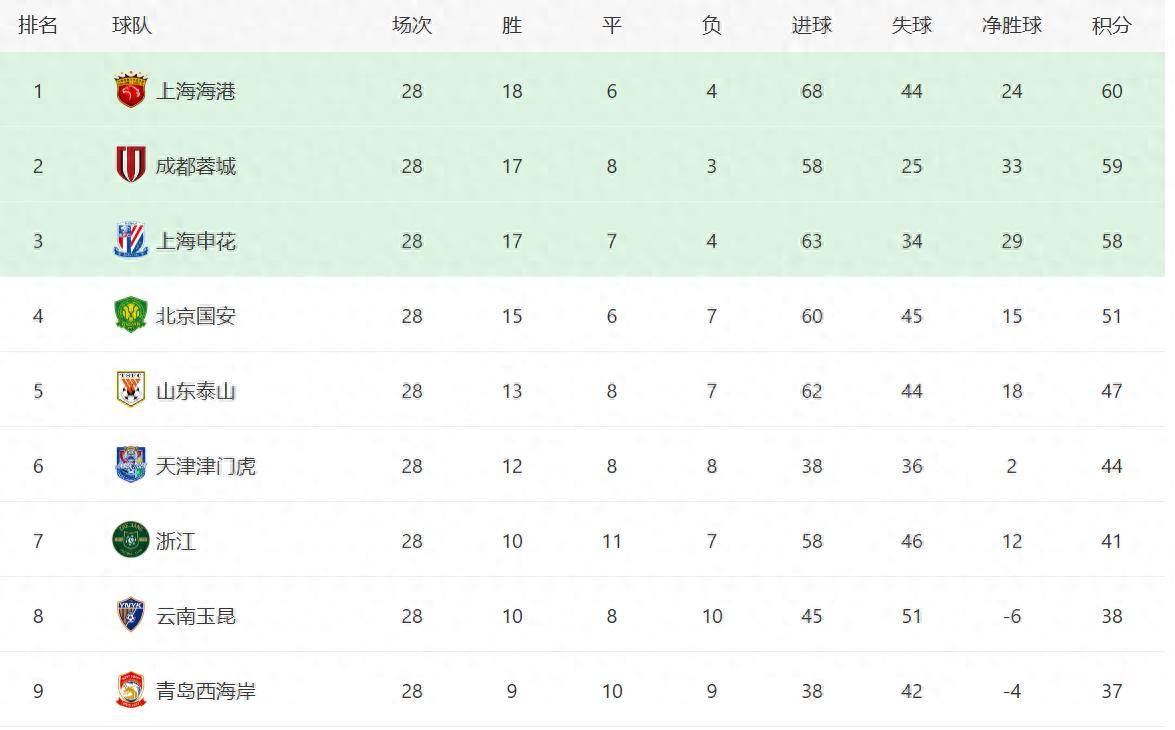Select the 北京国安 team name

196,316
